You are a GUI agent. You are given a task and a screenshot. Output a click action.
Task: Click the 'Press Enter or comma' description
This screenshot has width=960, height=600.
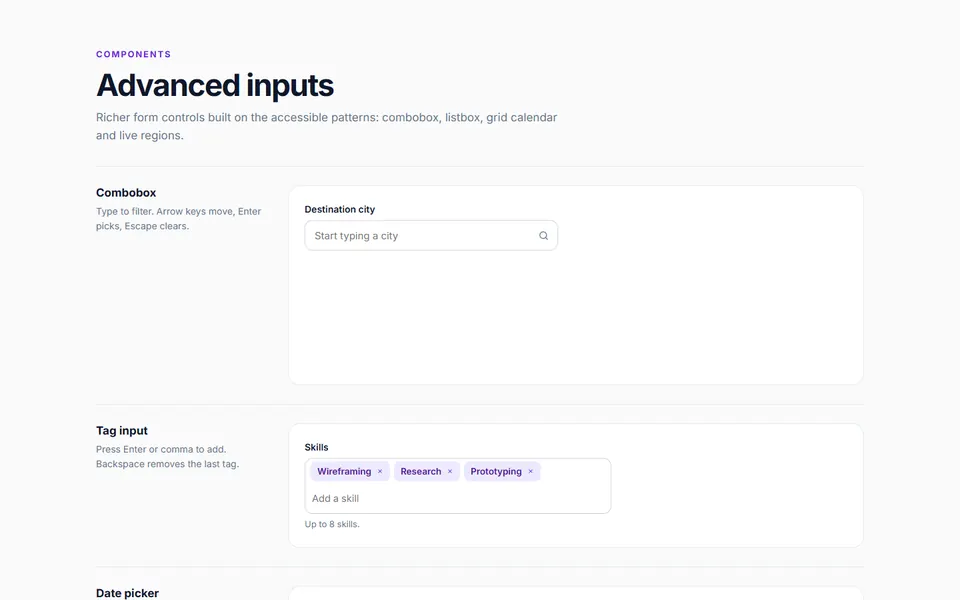point(168,457)
